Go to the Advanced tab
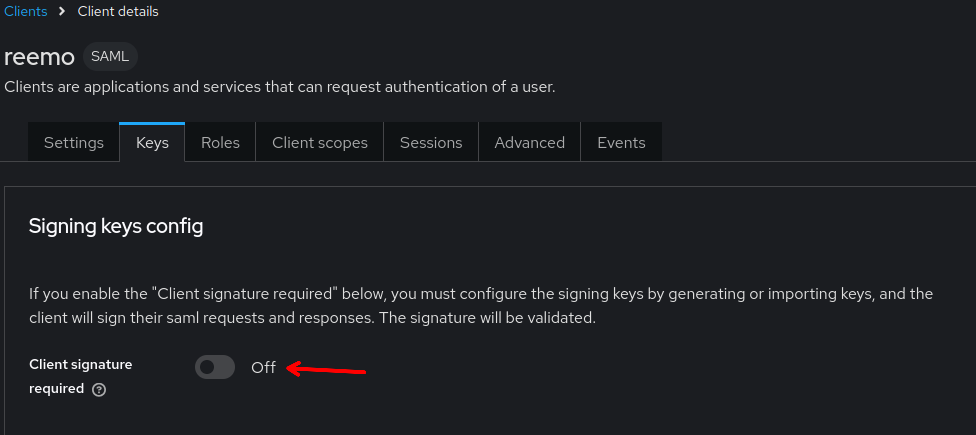This screenshot has width=976, height=435. coord(530,142)
